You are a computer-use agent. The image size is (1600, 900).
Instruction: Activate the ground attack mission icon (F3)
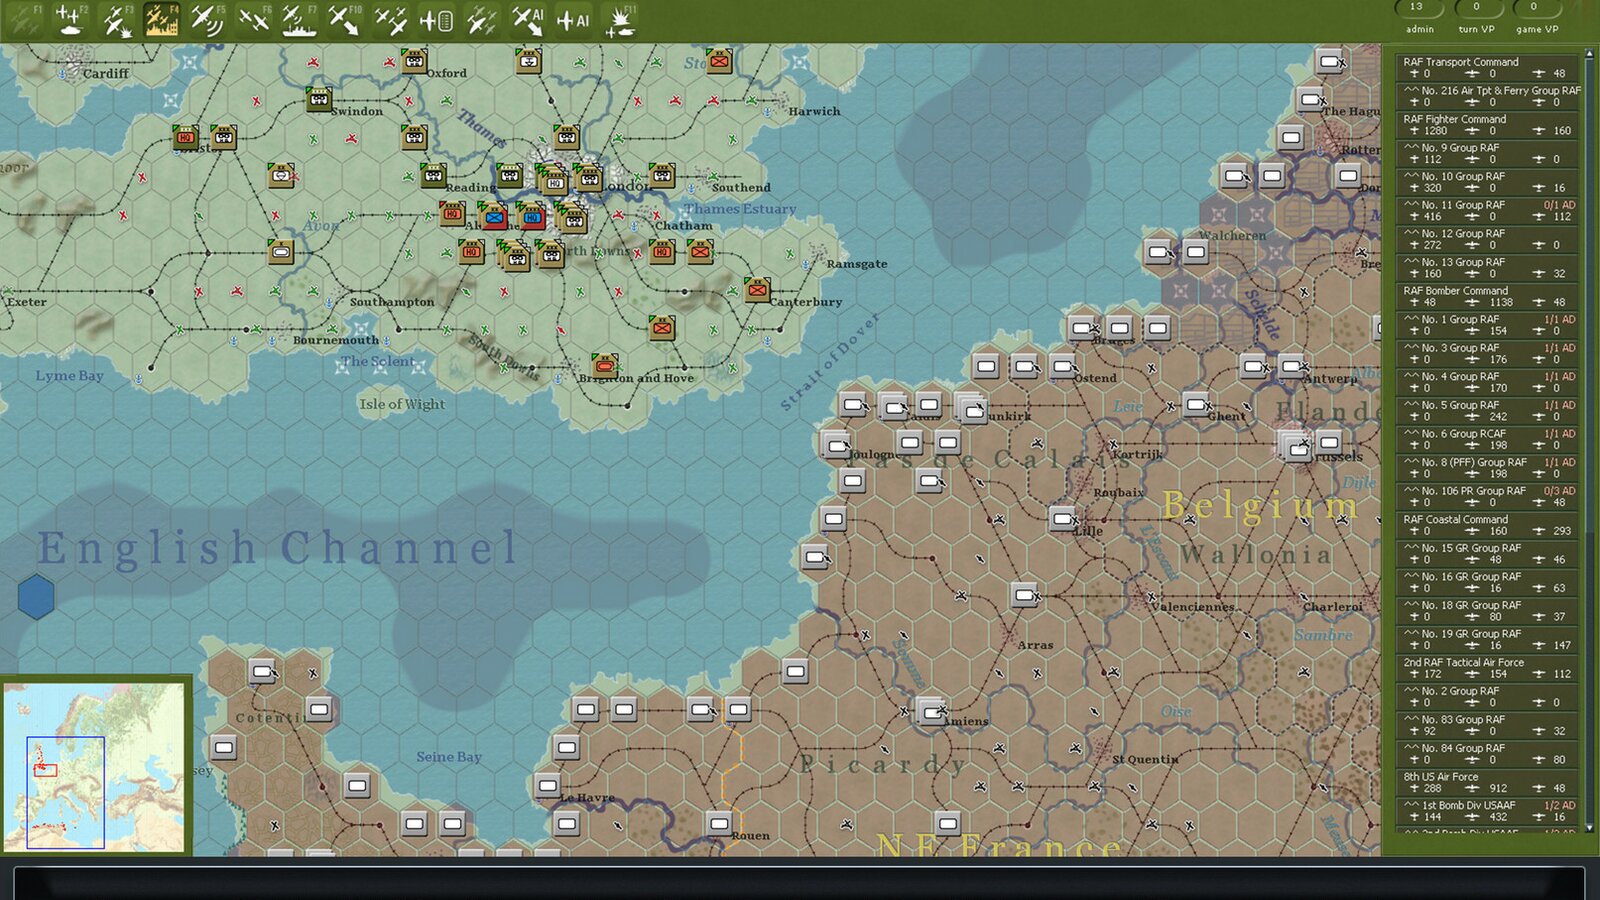click(x=118, y=18)
